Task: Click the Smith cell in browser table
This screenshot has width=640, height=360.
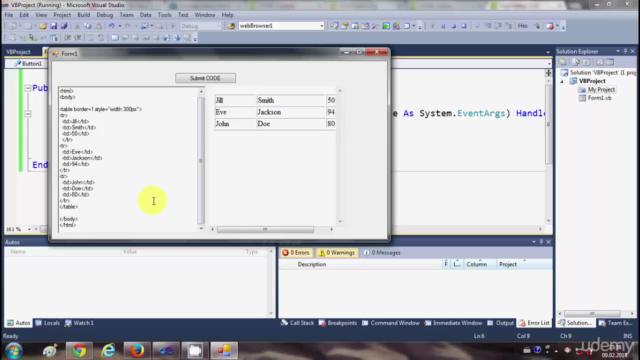Action: (291, 100)
